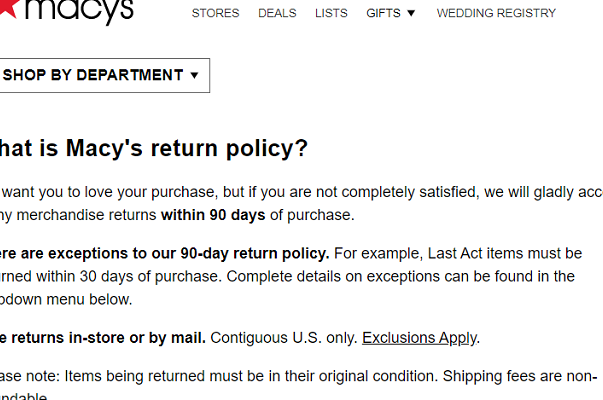Click the SHOP BY DEPARTMENT arrow icon
Image resolution: width=603 pixels, height=400 pixels.
click(194, 75)
